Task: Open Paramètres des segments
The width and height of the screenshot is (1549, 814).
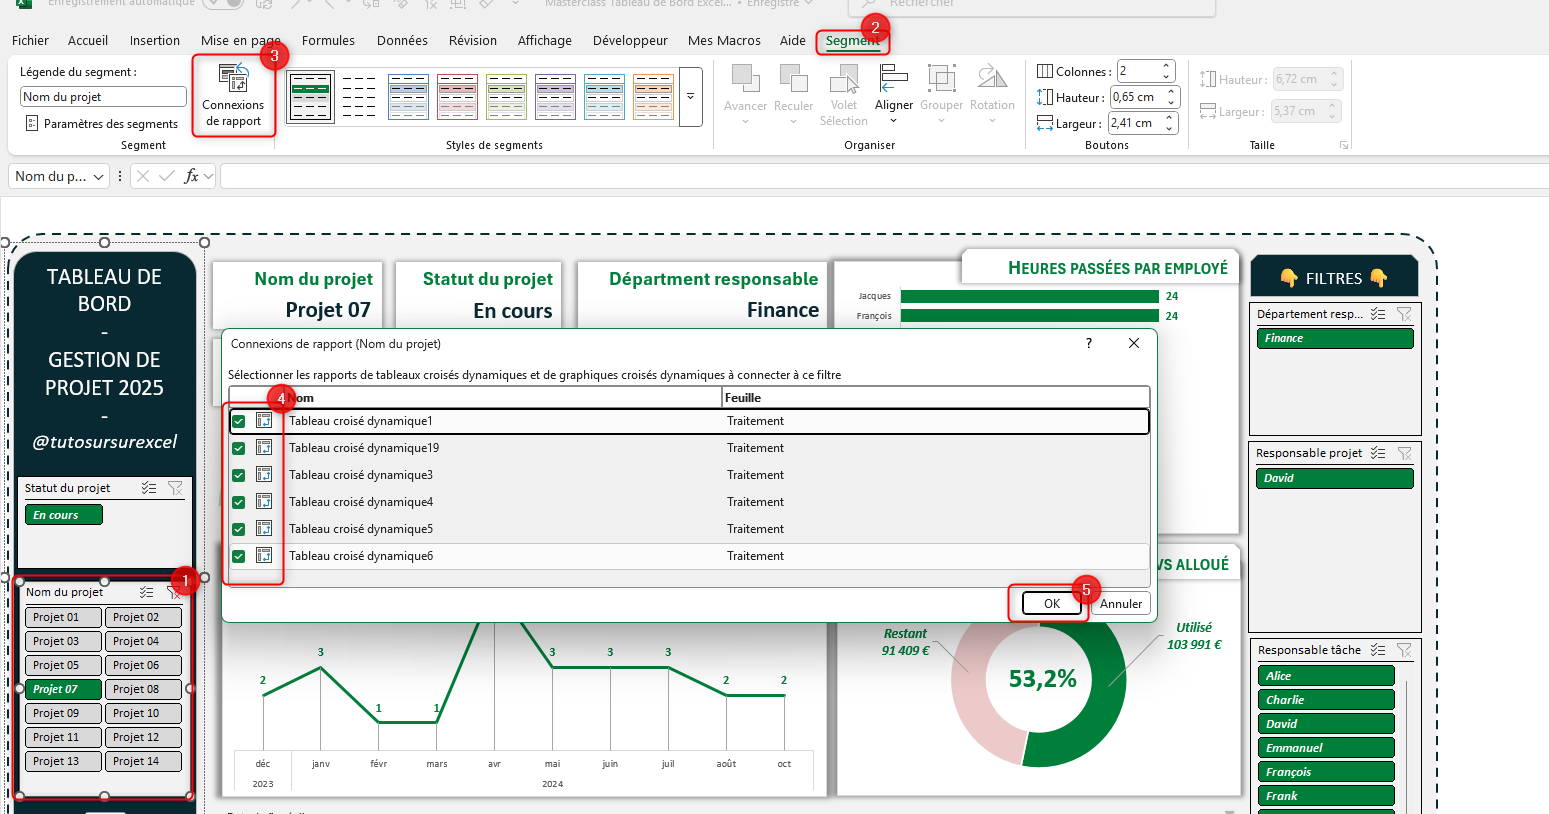Action: click(x=101, y=124)
